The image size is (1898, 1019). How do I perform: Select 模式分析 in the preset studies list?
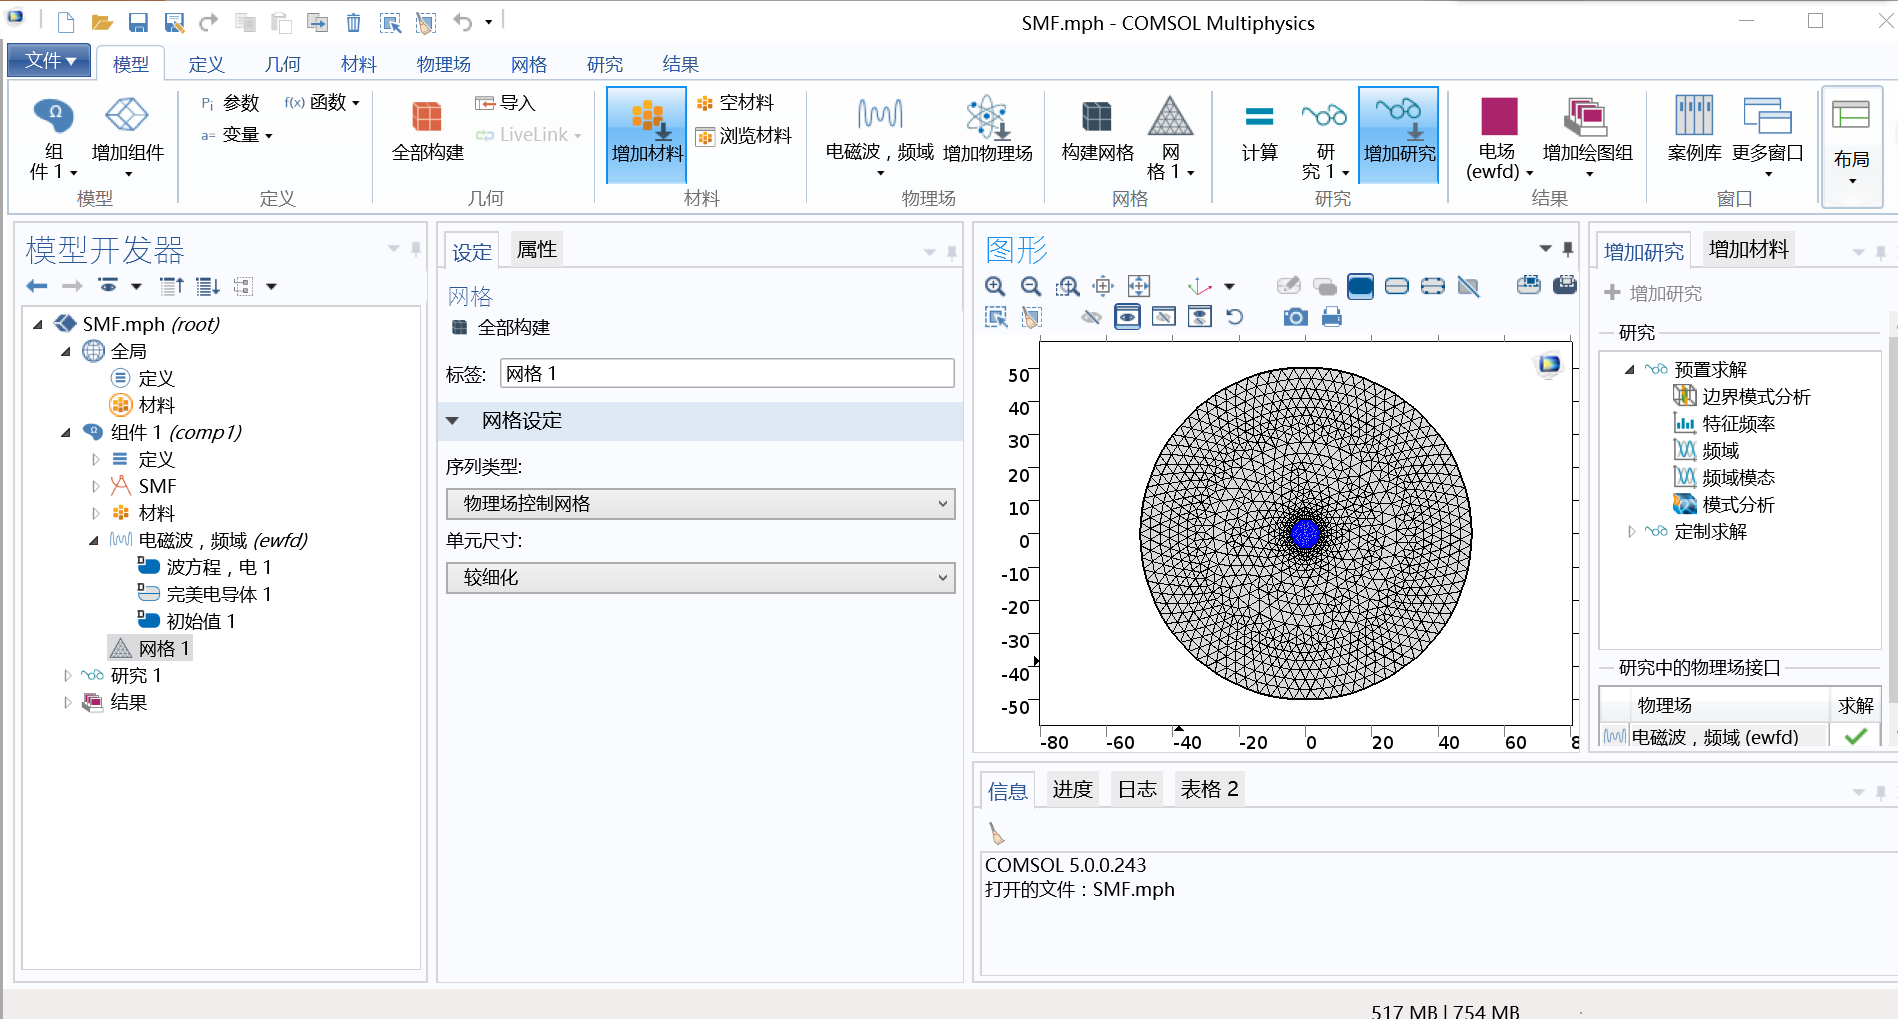point(1738,505)
